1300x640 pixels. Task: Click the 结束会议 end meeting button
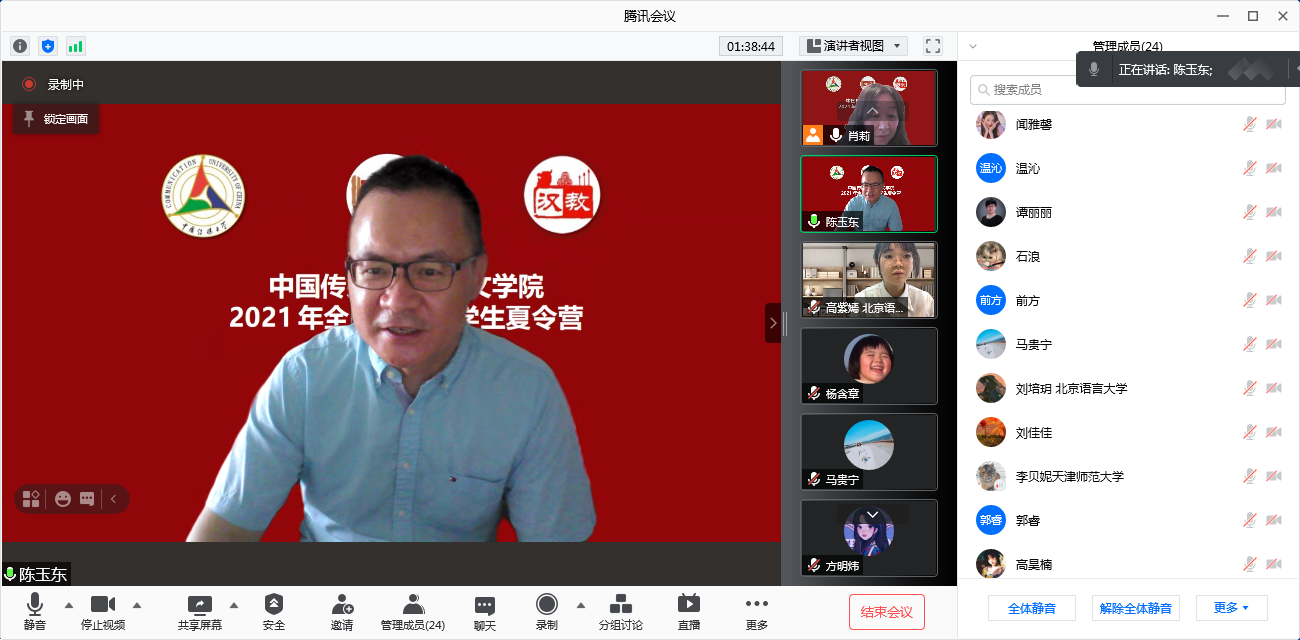887,612
